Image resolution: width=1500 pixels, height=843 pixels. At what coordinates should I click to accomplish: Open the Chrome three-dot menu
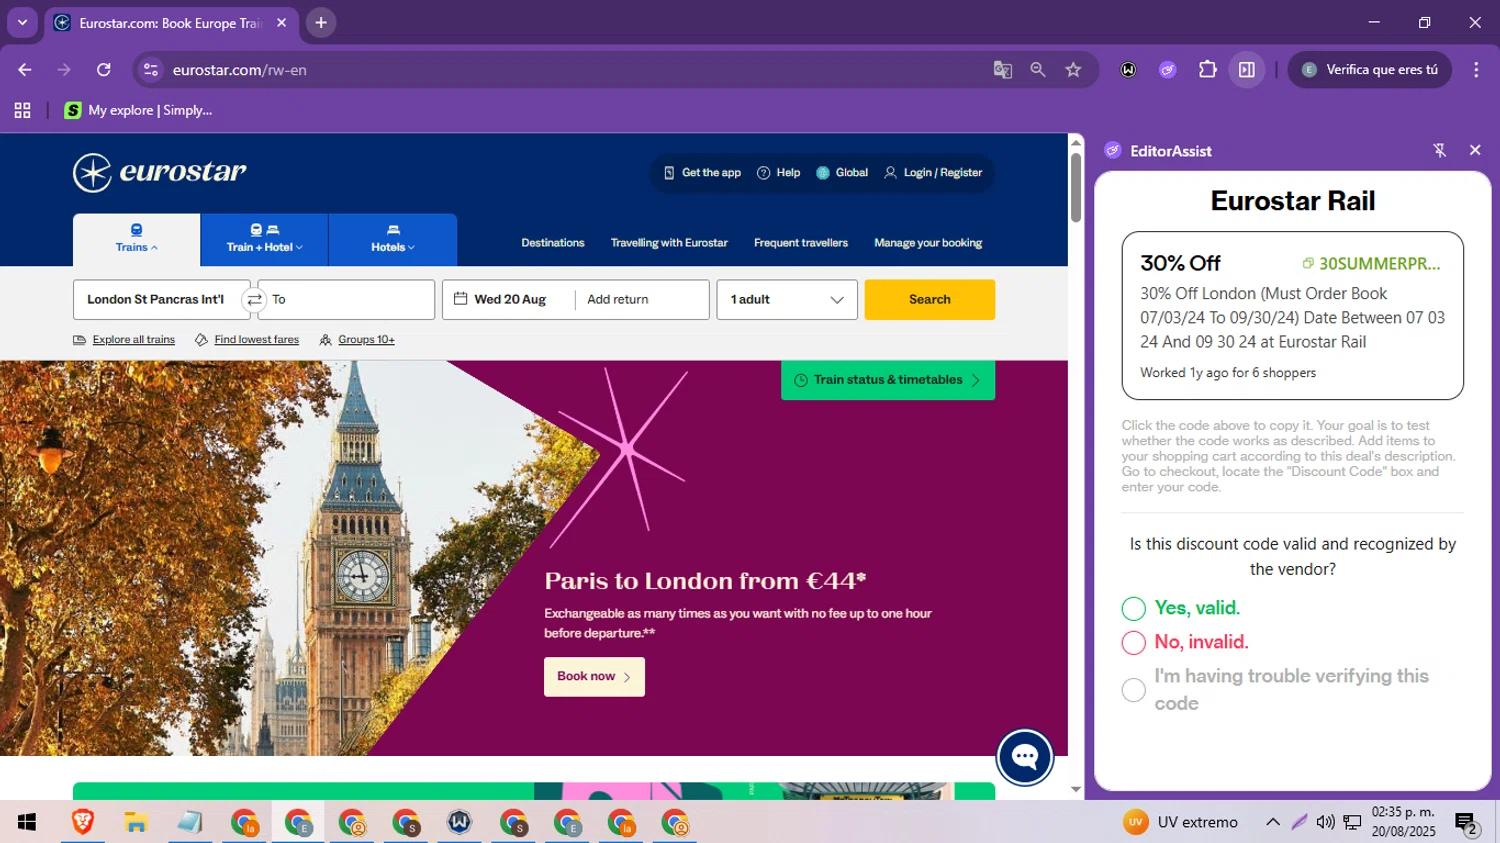click(1476, 70)
